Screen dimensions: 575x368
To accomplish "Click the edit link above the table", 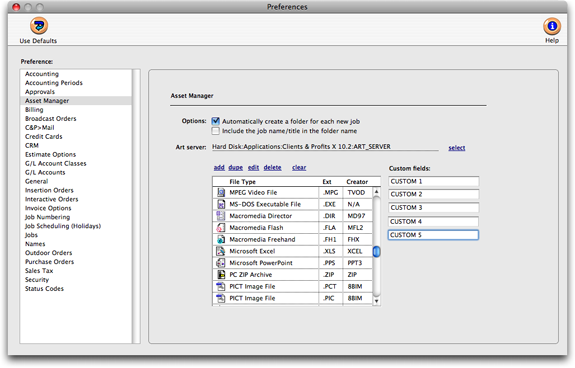I will pos(253,168).
